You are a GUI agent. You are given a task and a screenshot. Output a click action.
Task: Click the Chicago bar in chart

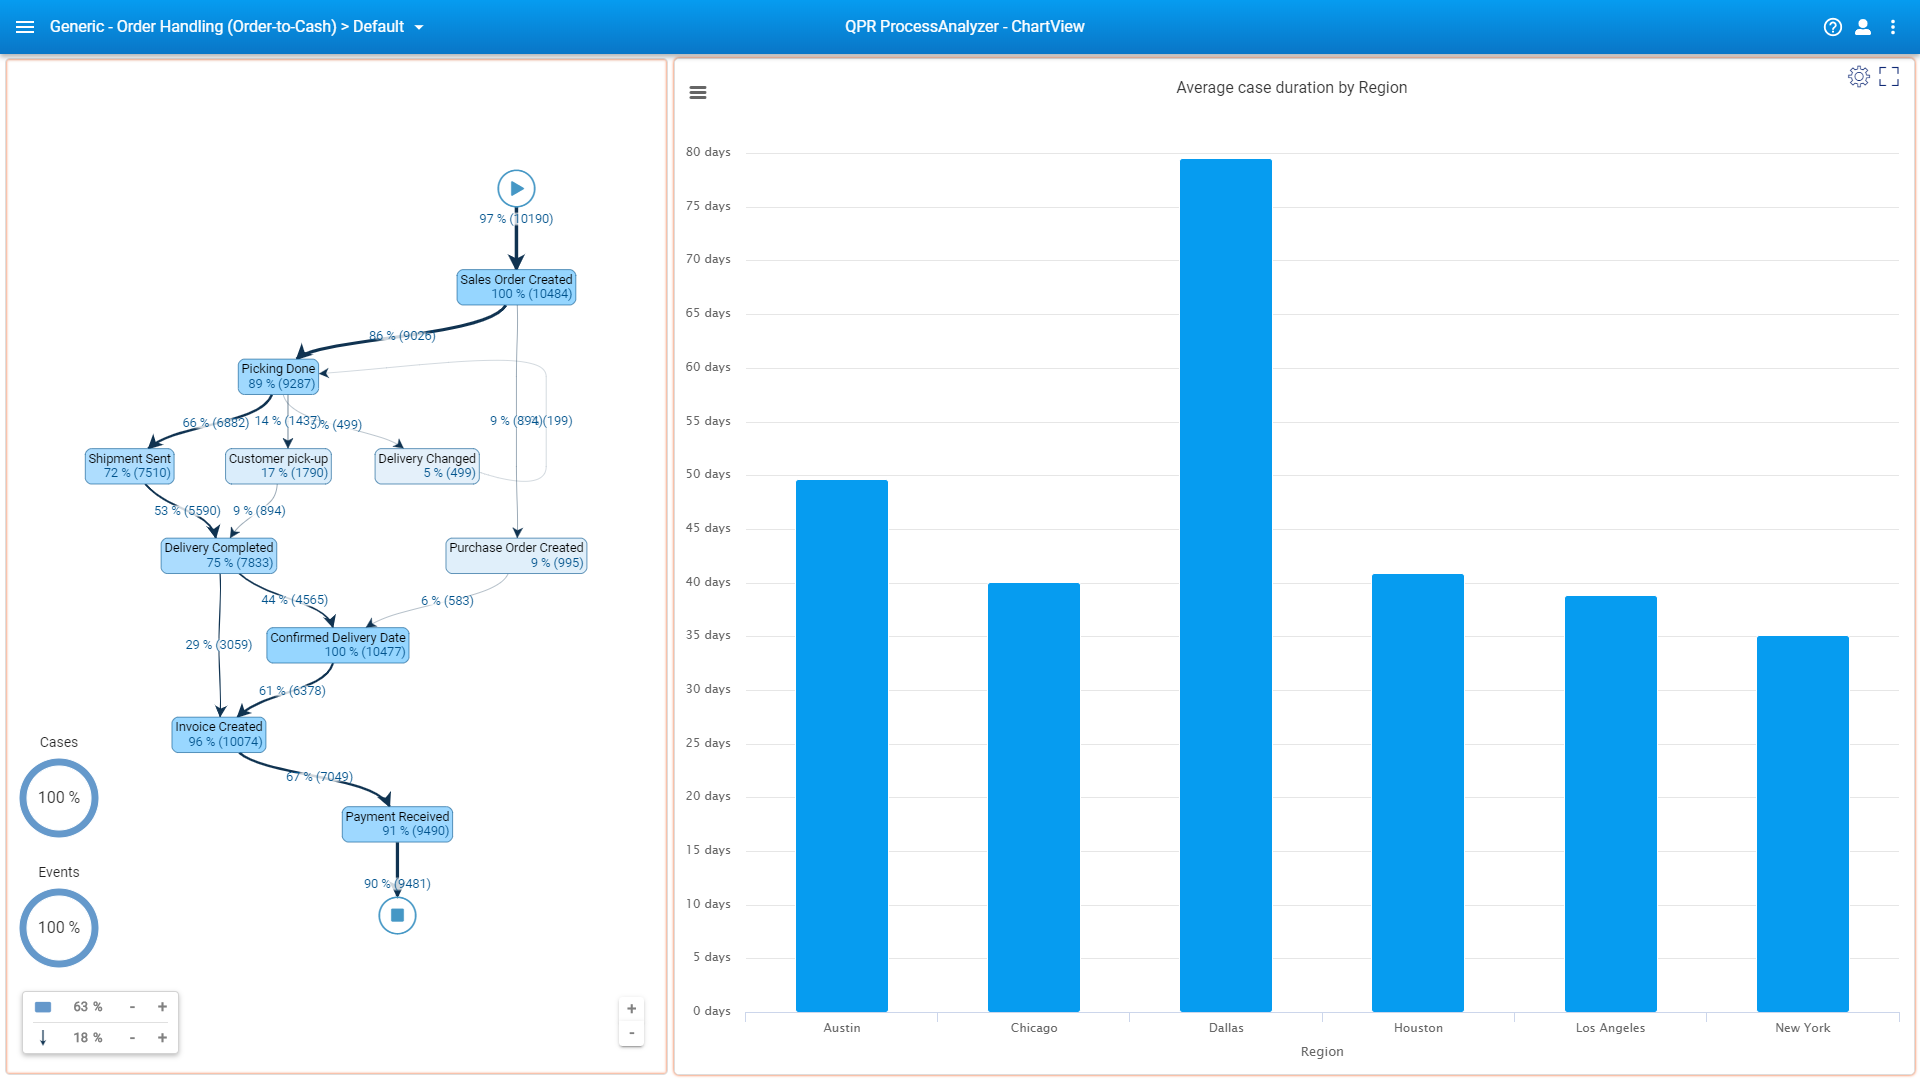click(1034, 797)
